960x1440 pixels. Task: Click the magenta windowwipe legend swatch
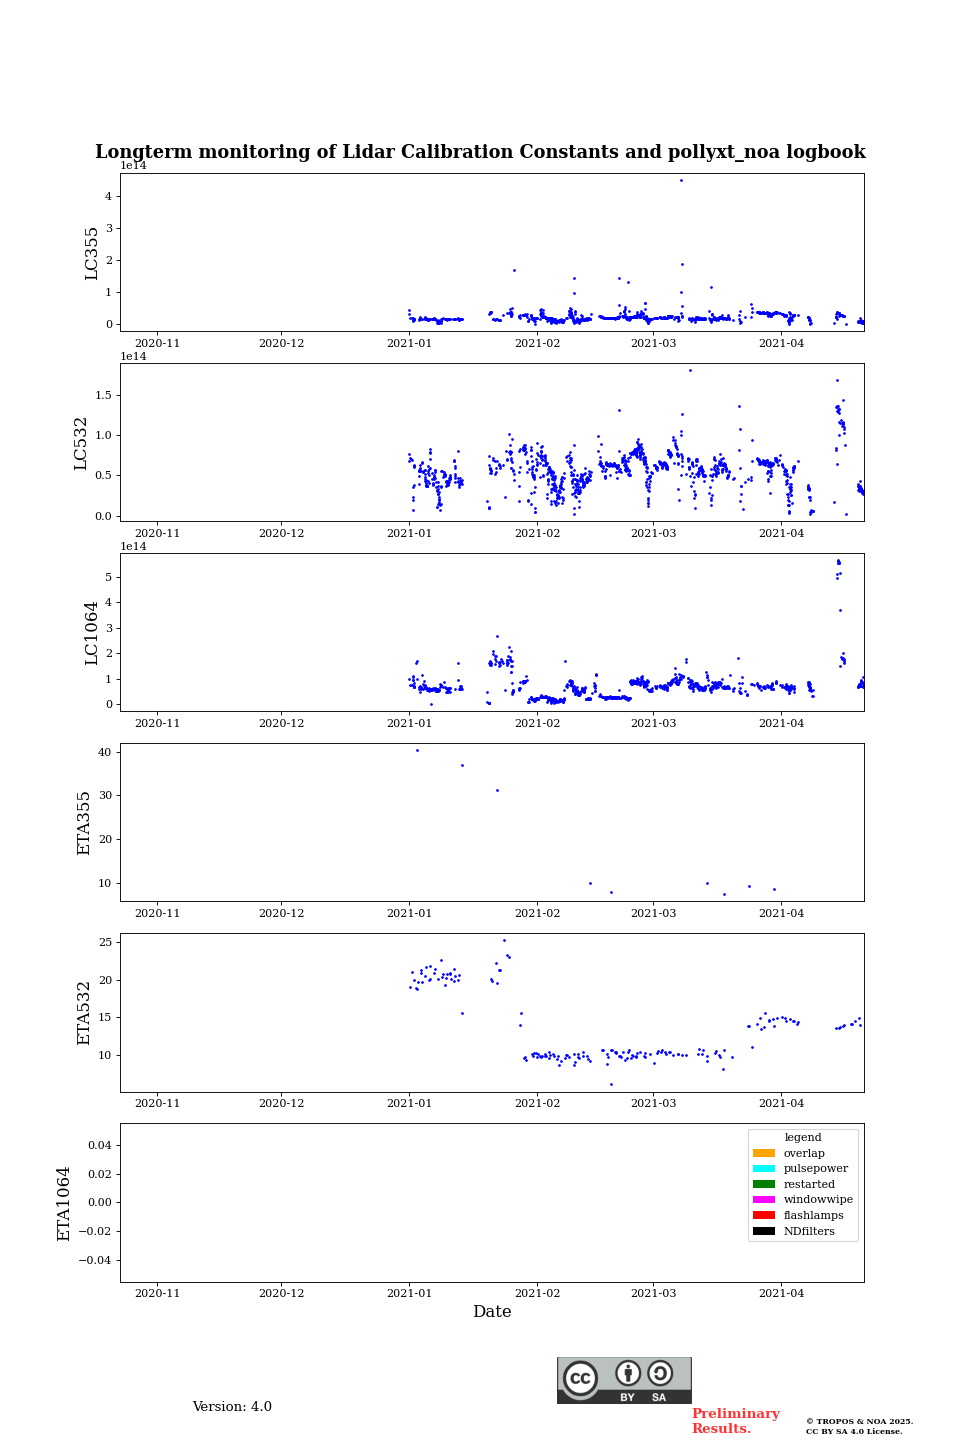click(764, 1200)
